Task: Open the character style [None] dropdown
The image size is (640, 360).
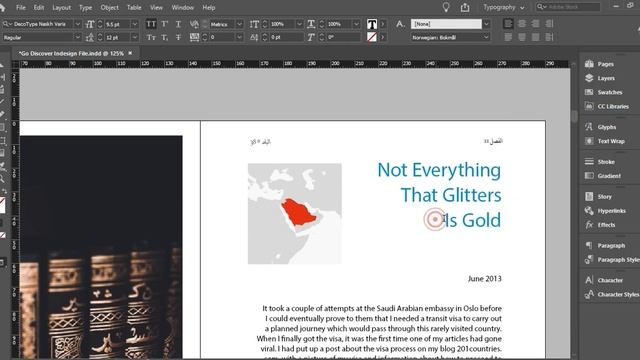Action: (486, 24)
